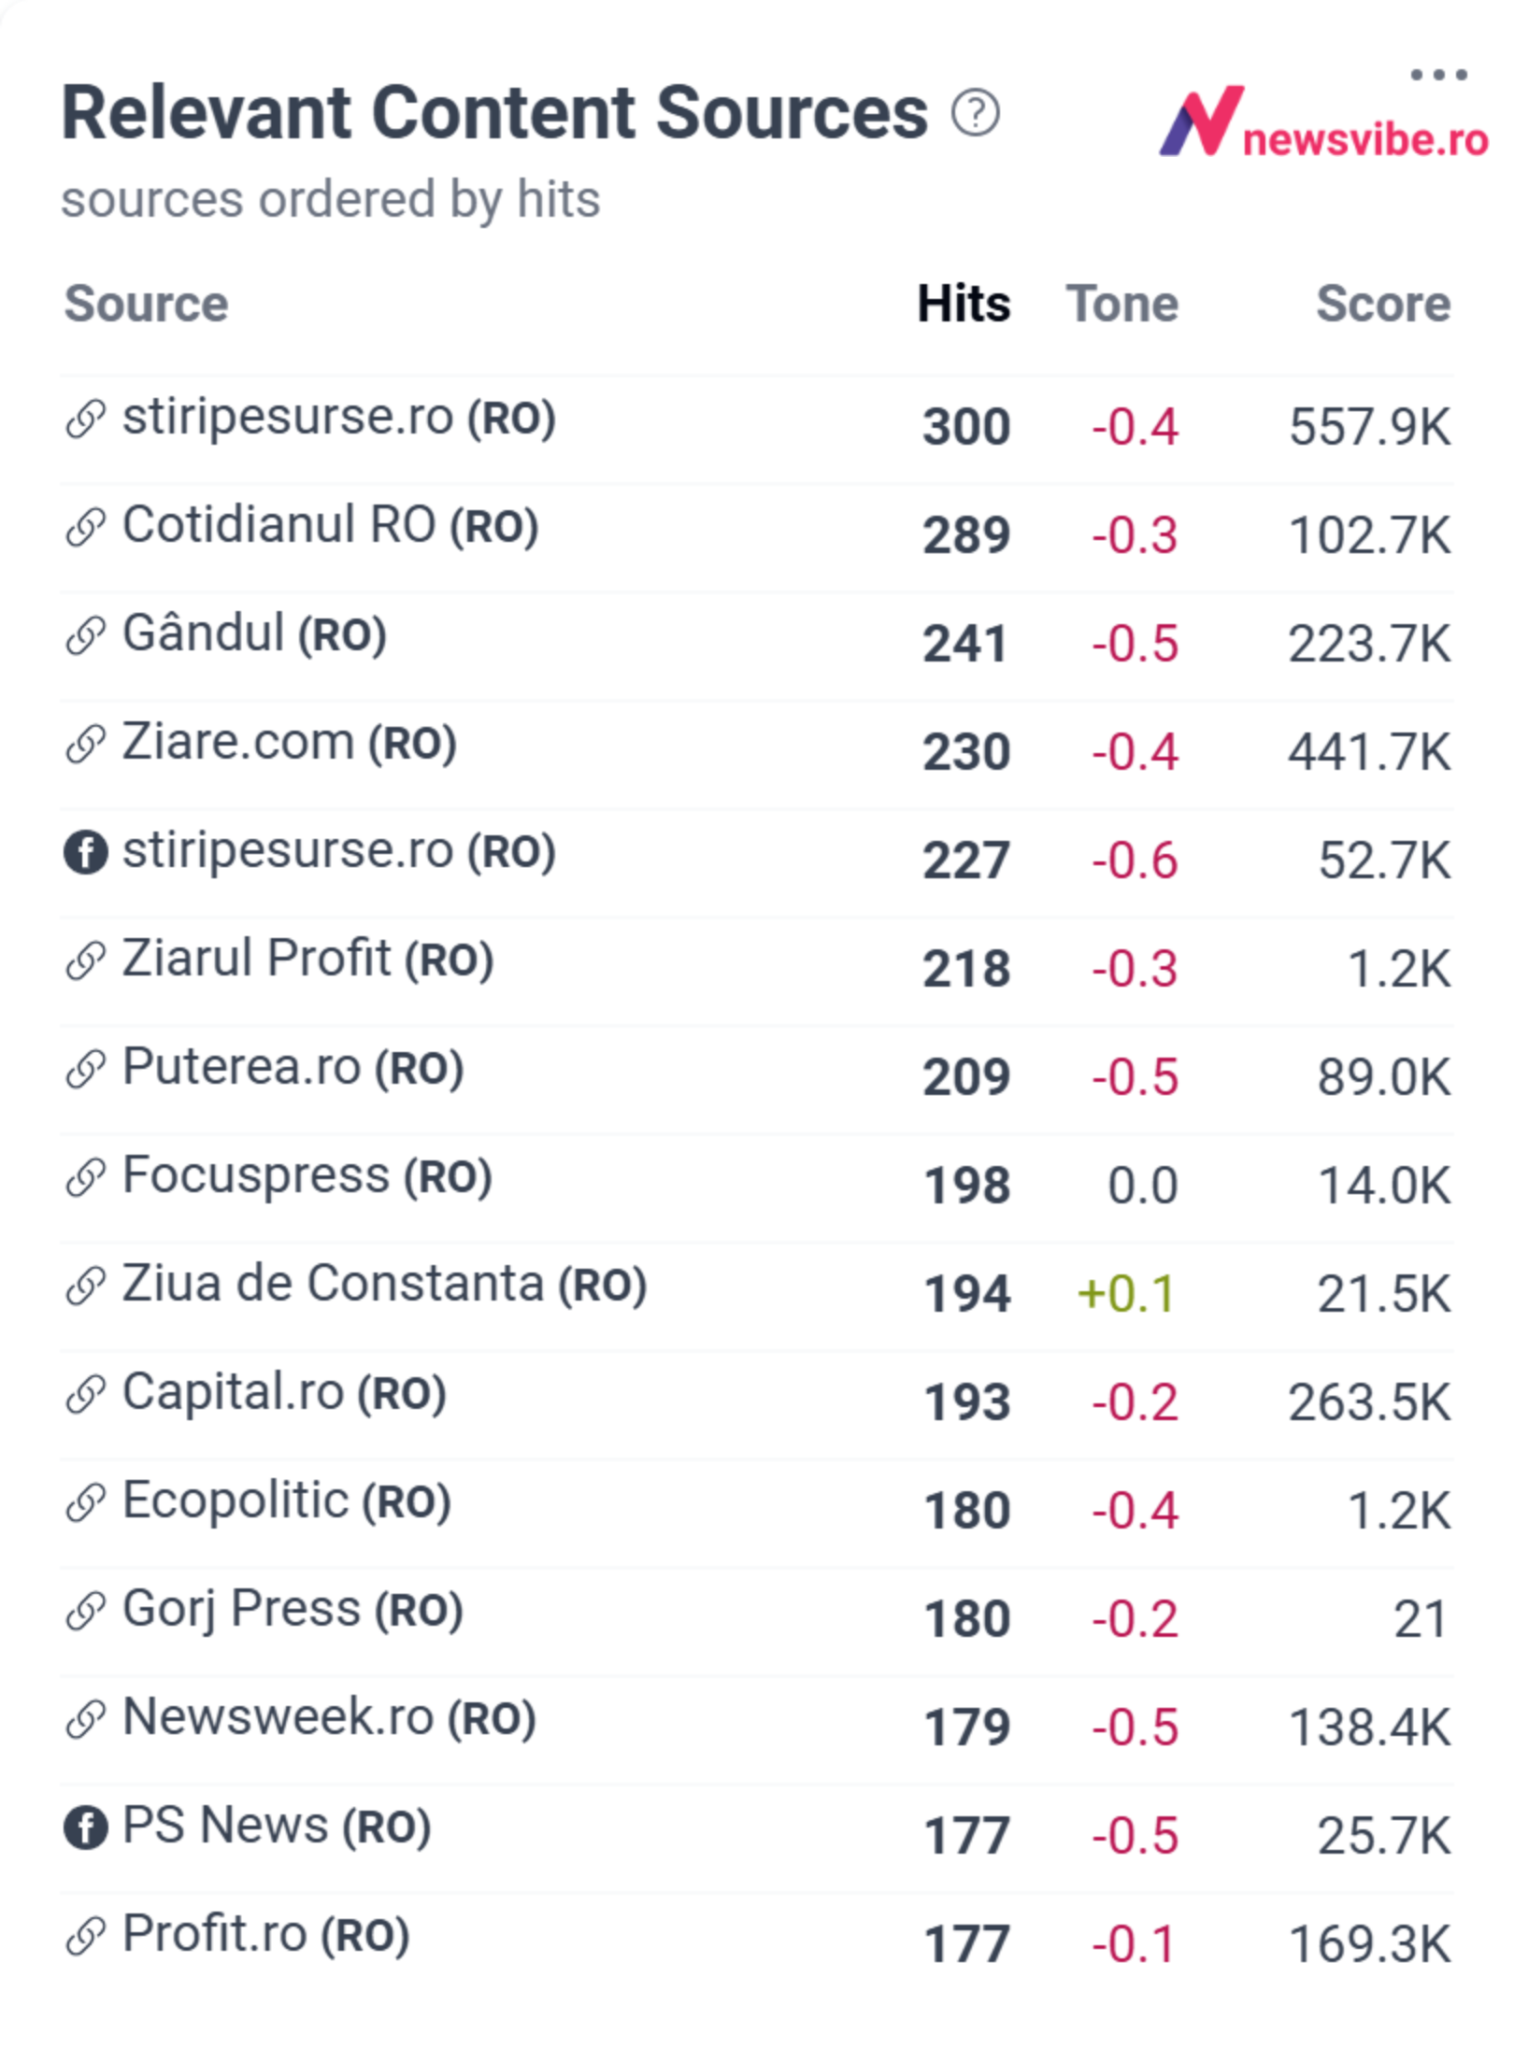This screenshot has height=2048, width=1514.
Task: Sort by the Hits column header
Action: point(964,304)
